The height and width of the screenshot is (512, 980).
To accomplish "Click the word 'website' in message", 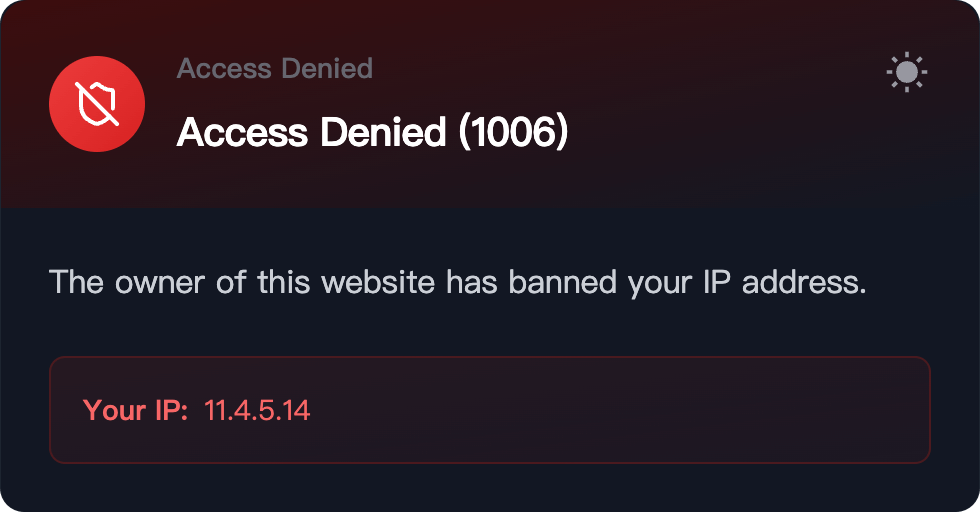I will pos(378,282).
